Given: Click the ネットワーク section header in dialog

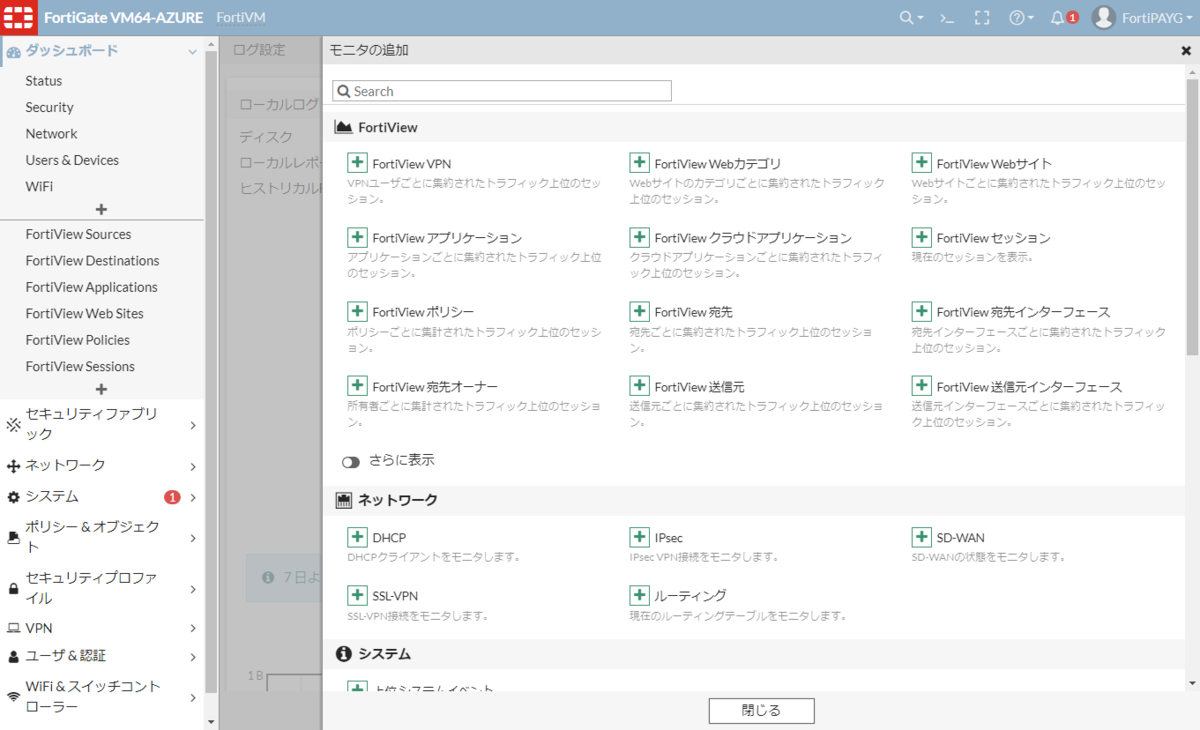Looking at the screenshot, I should pos(755,500).
